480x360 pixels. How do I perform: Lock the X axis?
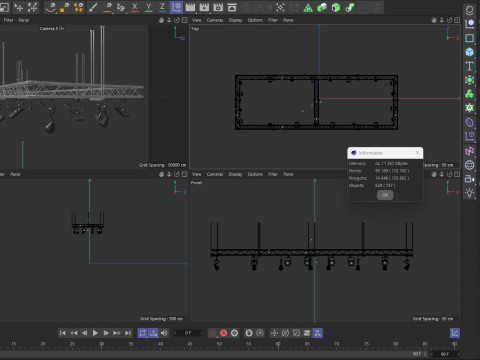[x=135, y=7]
